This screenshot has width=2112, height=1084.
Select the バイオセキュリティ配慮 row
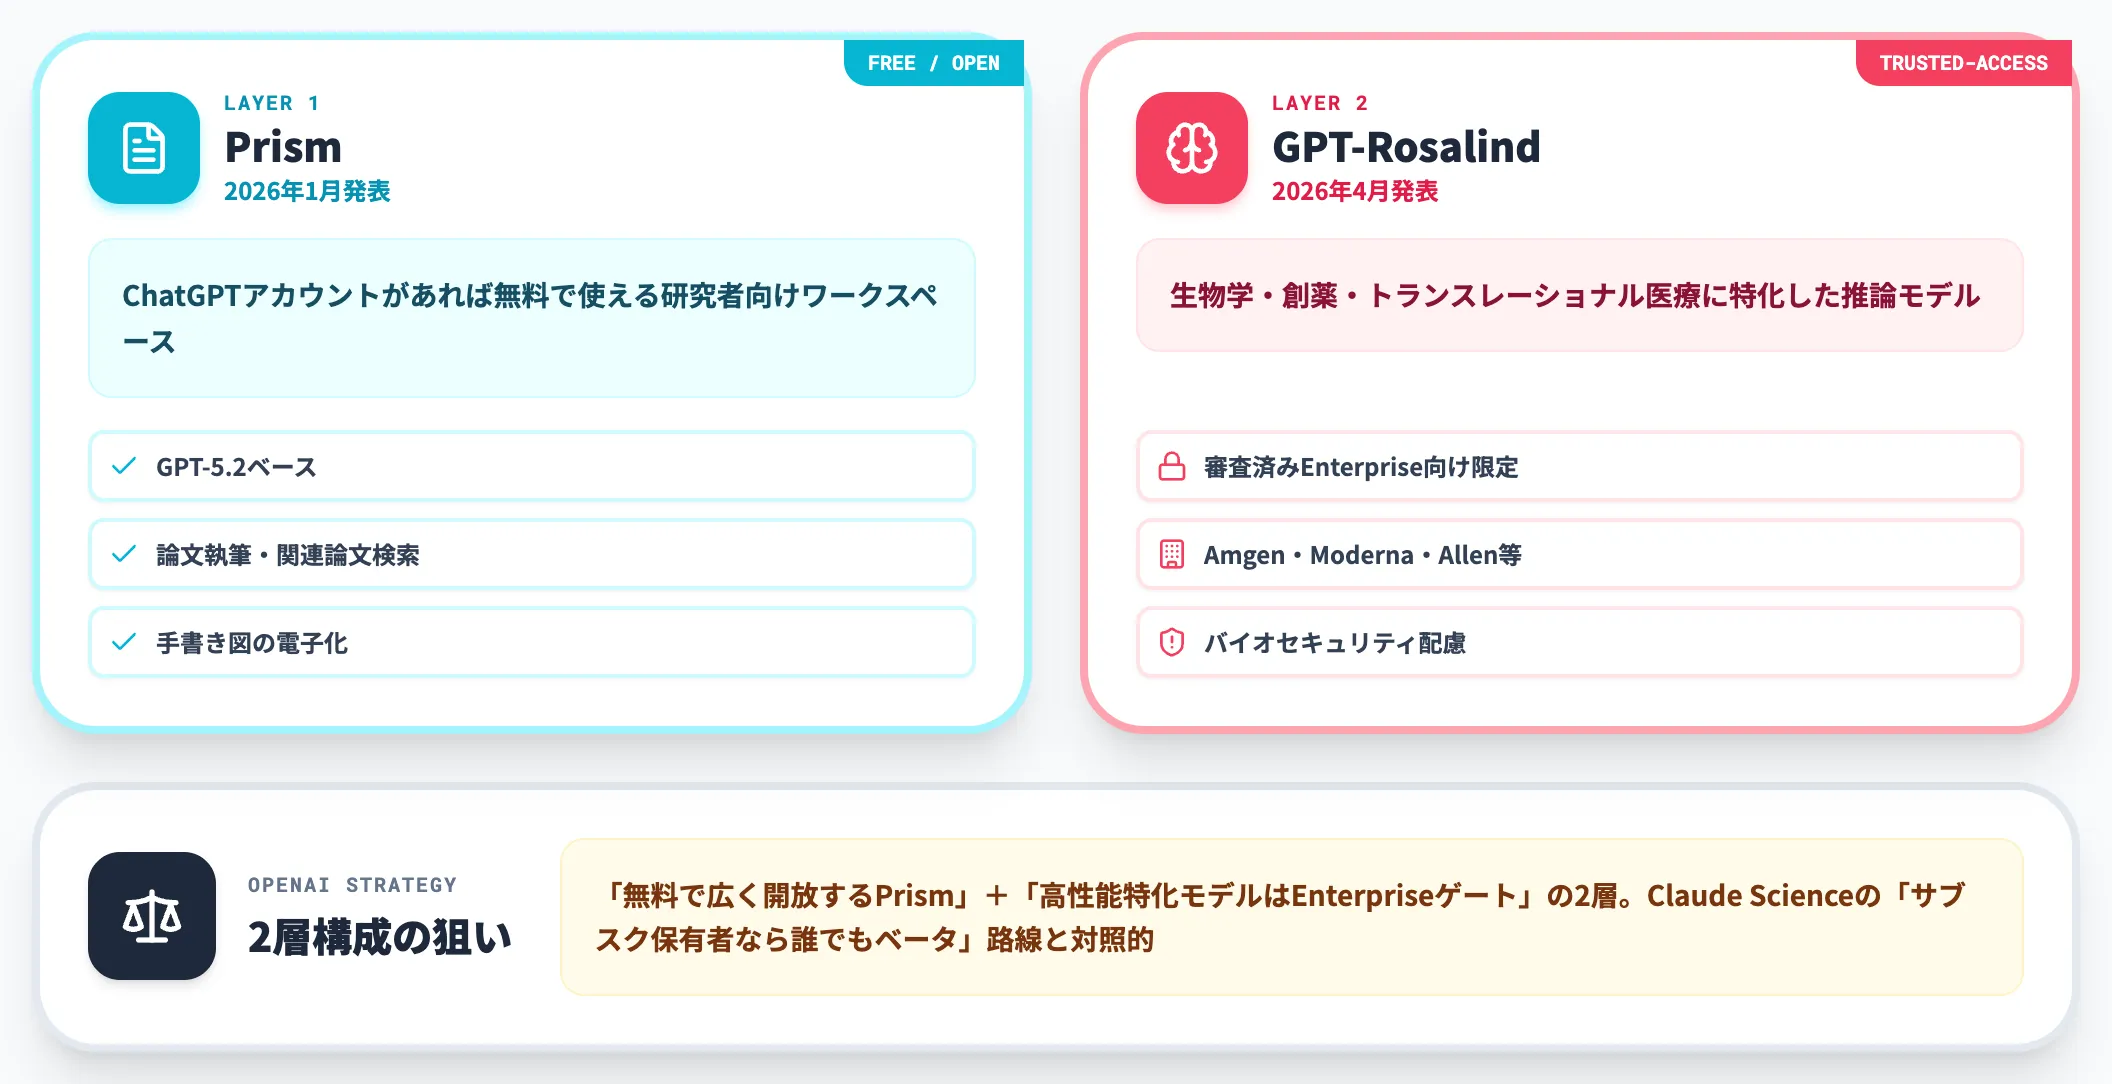click(1580, 643)
